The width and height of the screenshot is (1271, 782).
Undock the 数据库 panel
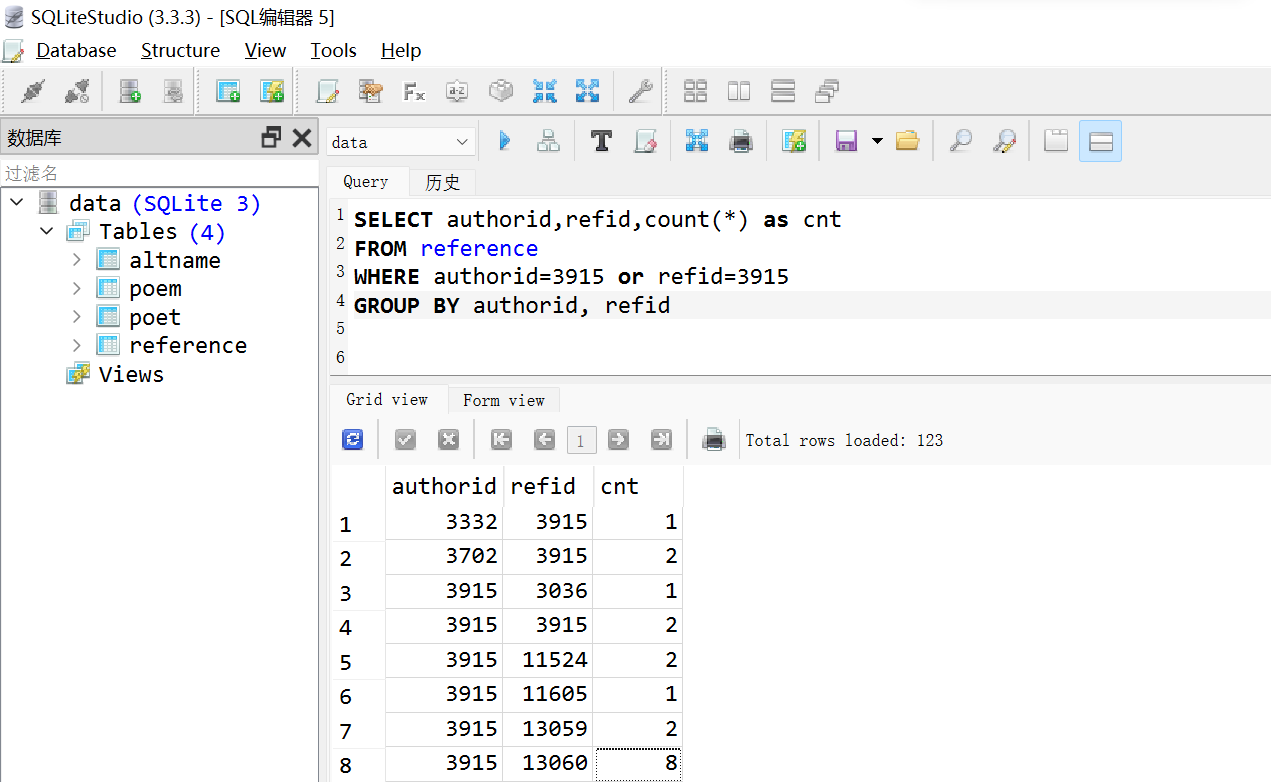[271, 138]
